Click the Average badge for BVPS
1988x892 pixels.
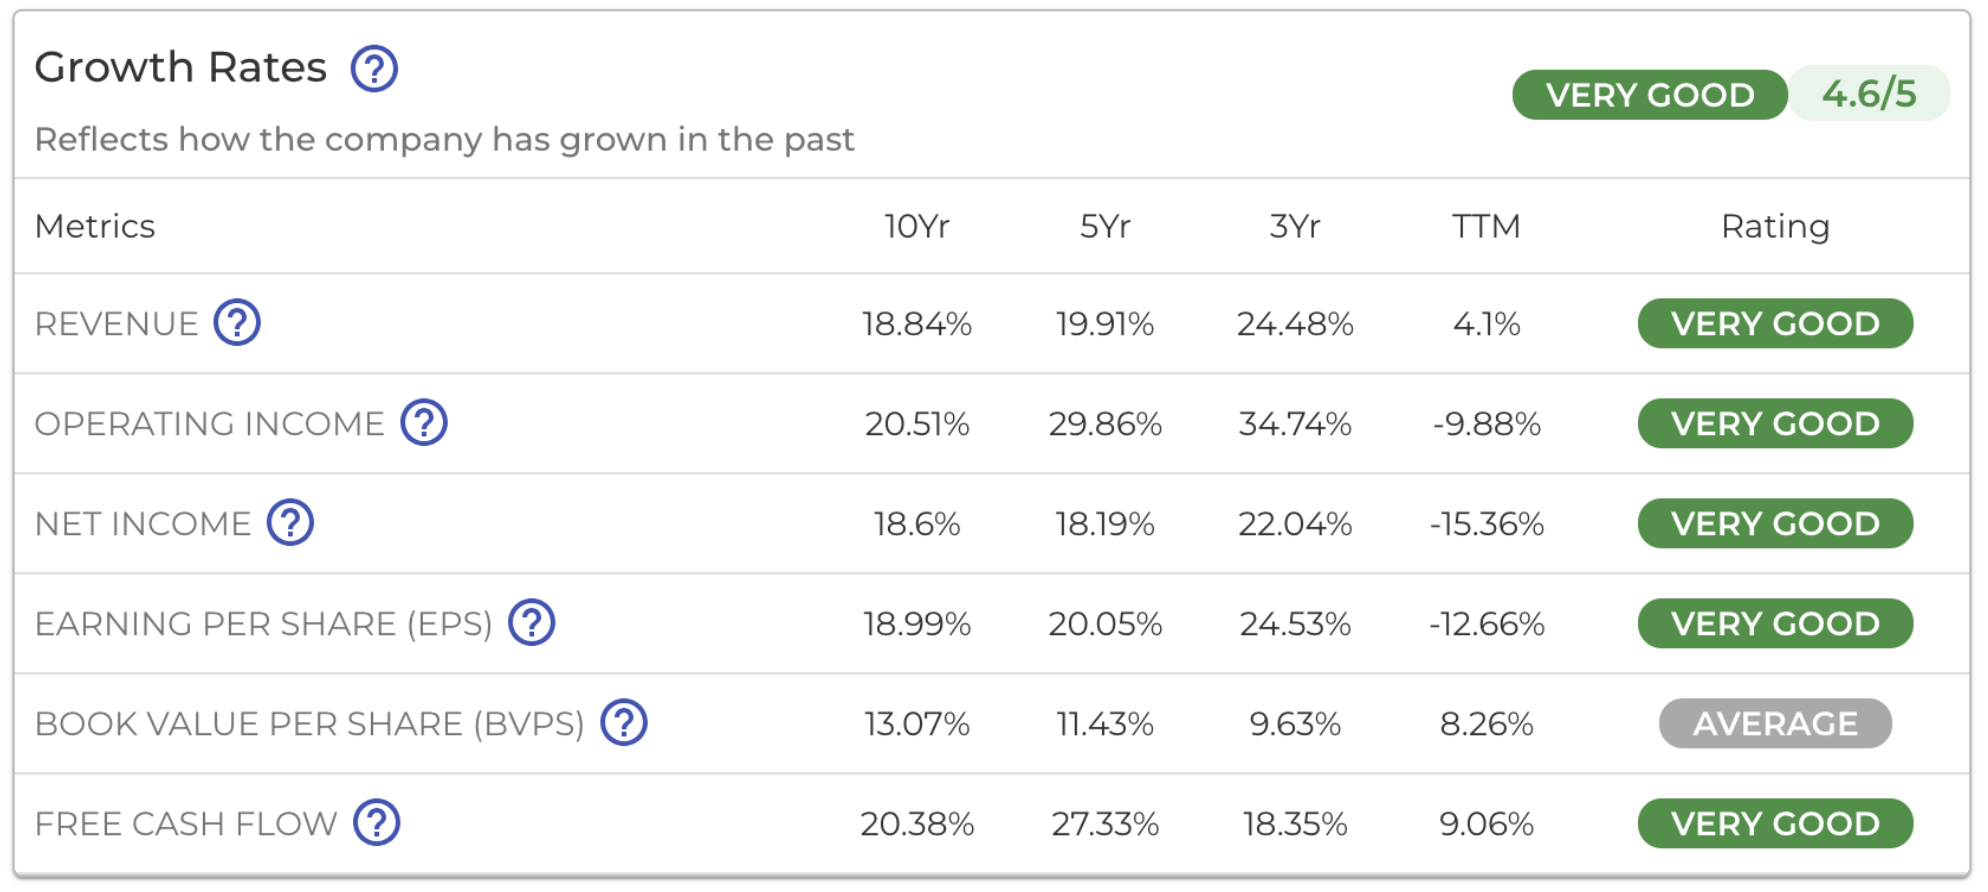(1775, 724)
